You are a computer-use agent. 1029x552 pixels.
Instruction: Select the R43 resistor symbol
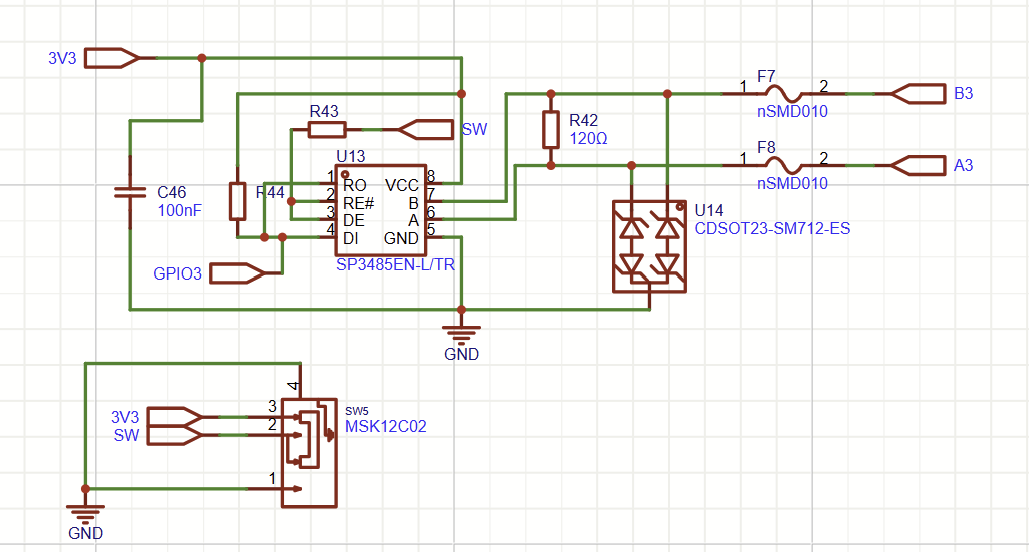coord(327,130)
